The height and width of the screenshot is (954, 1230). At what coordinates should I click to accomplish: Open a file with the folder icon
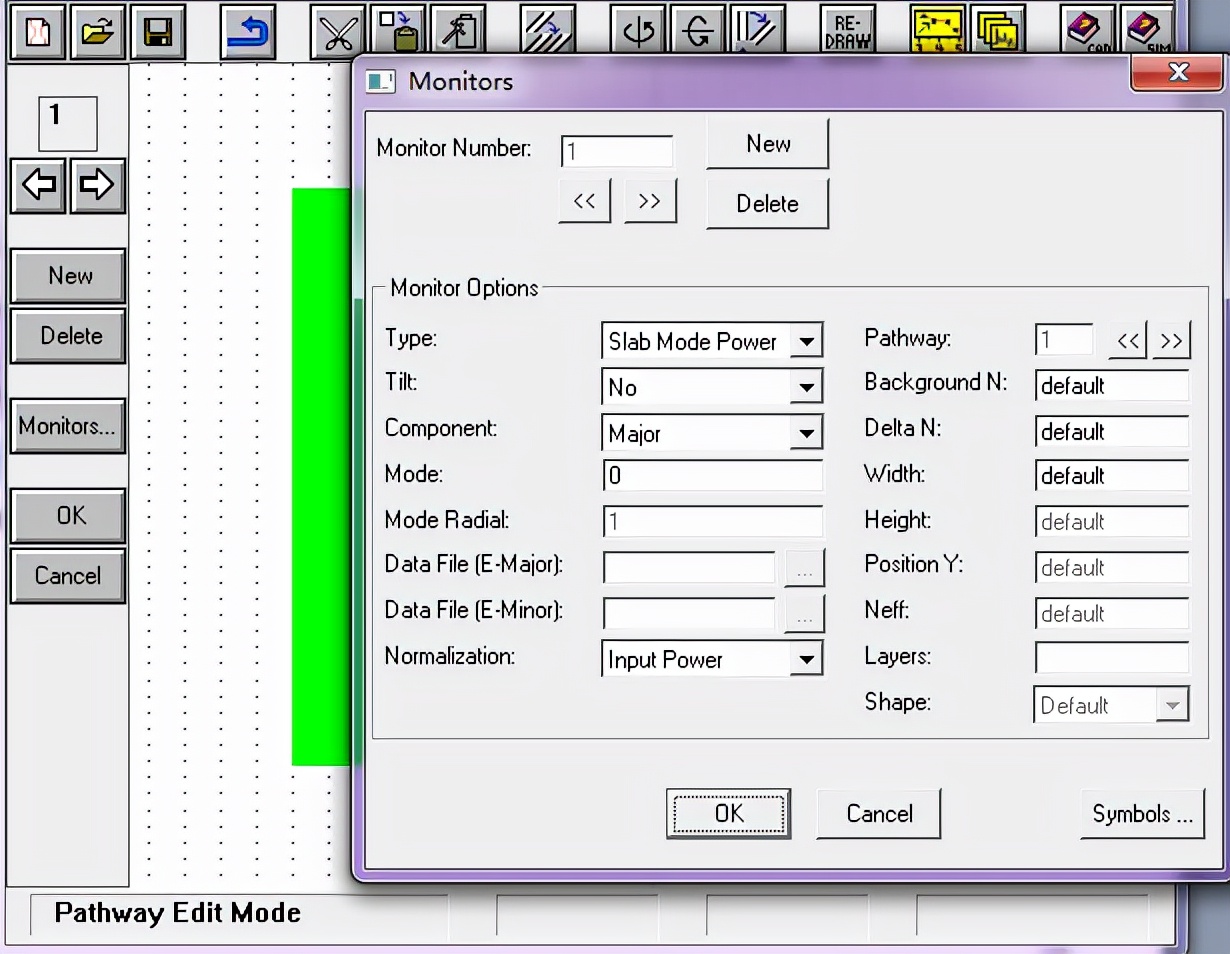pos(97,33)
